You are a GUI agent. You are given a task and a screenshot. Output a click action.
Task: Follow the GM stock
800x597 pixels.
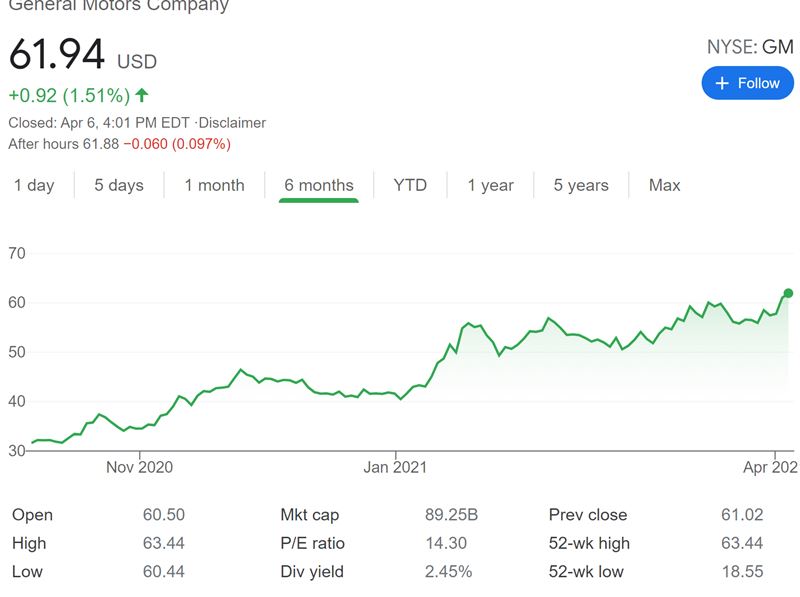747,83
